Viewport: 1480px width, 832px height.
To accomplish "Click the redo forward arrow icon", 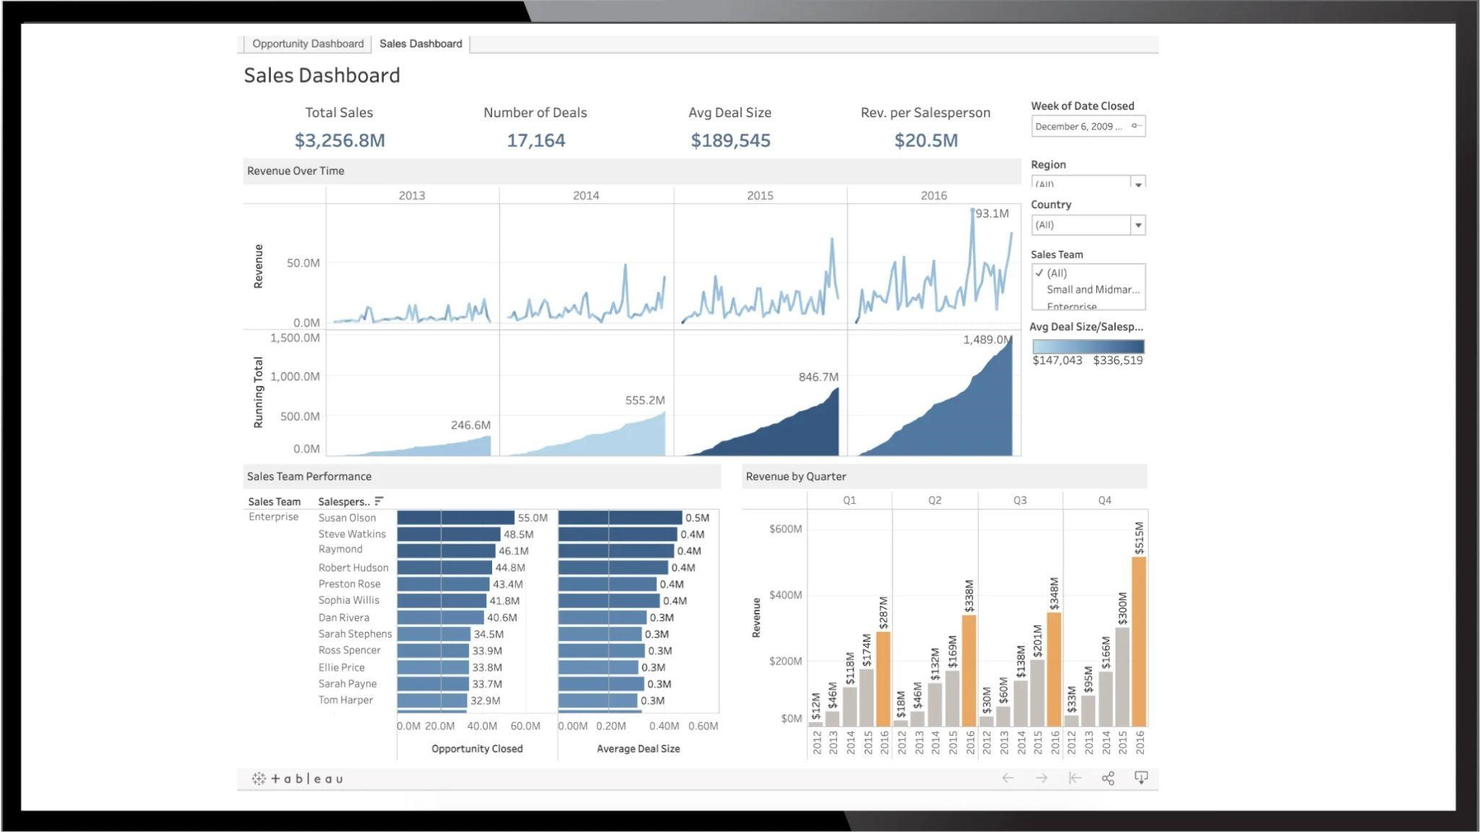I will tap(1041, 778).
